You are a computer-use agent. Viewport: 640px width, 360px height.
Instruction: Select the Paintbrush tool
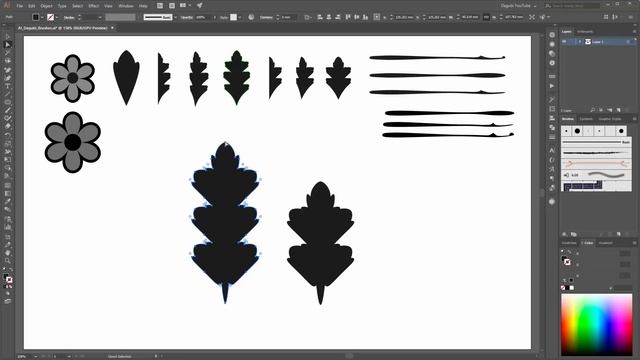8,110
